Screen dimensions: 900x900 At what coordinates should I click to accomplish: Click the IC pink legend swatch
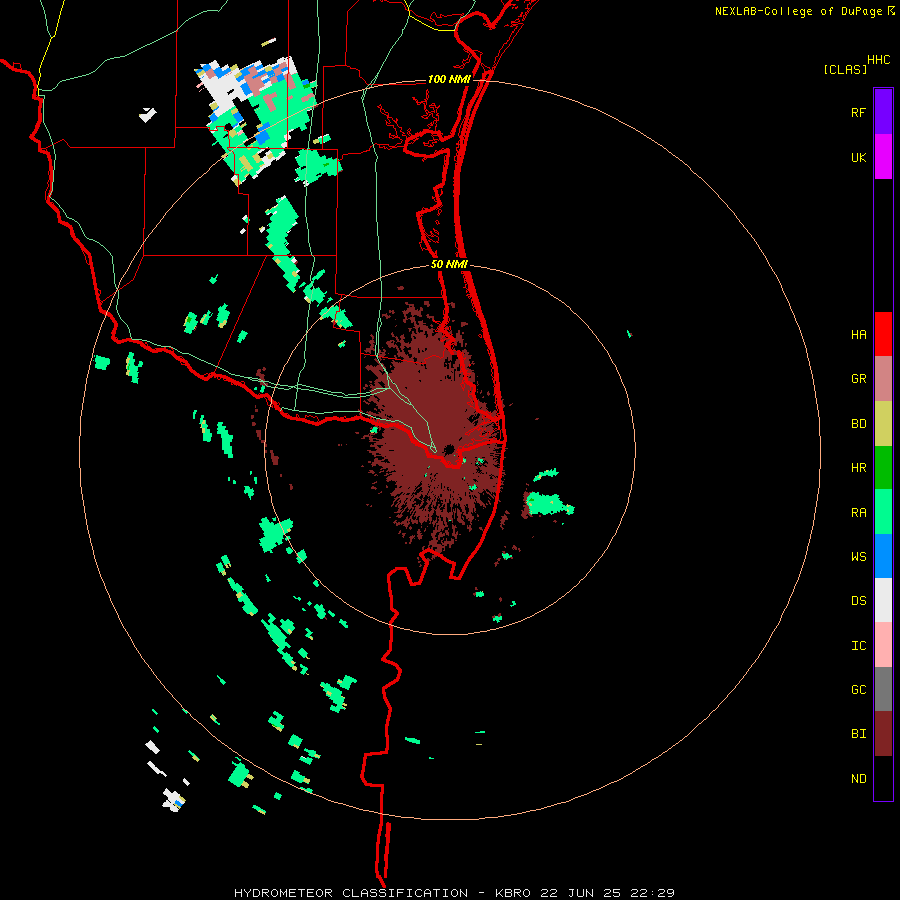coord(883,645)
